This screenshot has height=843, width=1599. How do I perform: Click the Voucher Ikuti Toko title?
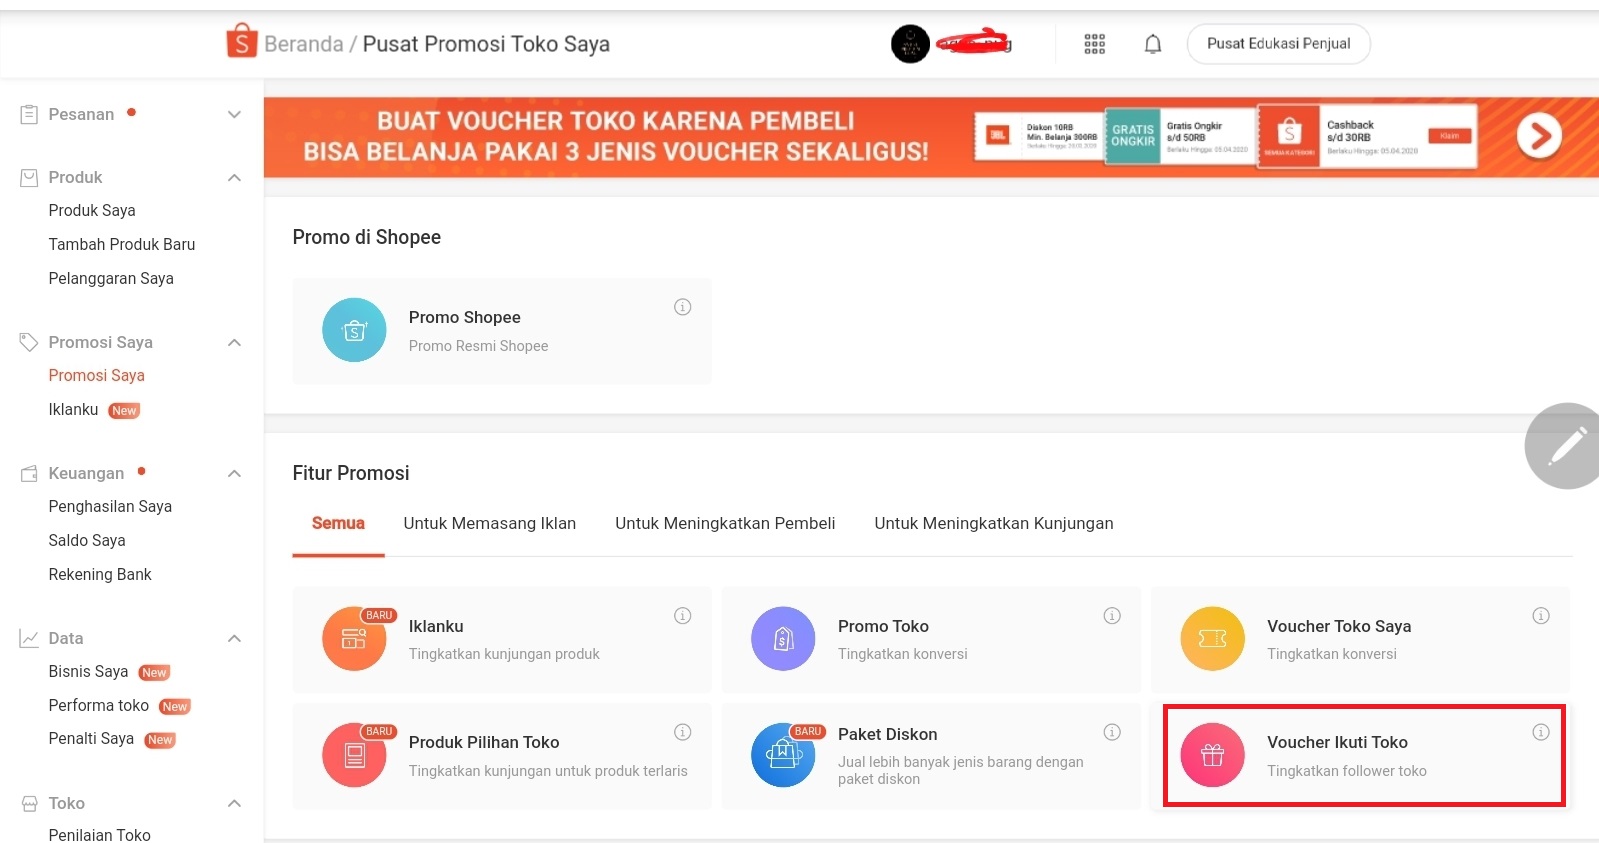(x=1337, y=742)
